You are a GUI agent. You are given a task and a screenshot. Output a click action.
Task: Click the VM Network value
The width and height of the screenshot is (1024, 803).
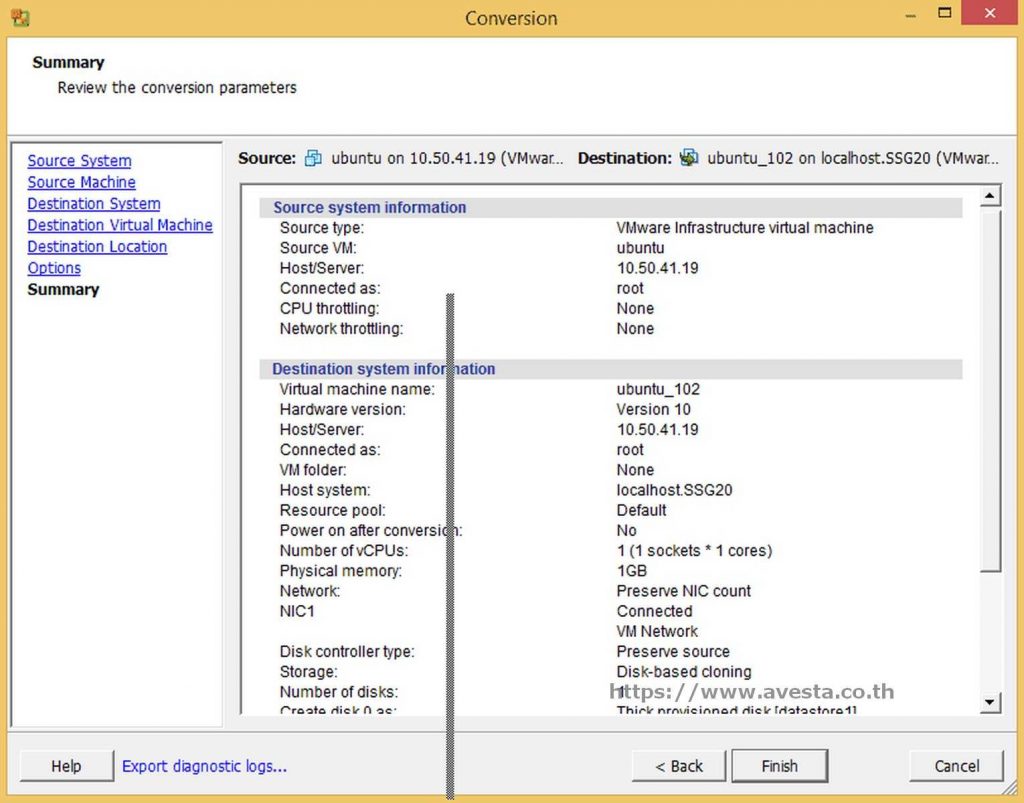(x=657, y=632)
